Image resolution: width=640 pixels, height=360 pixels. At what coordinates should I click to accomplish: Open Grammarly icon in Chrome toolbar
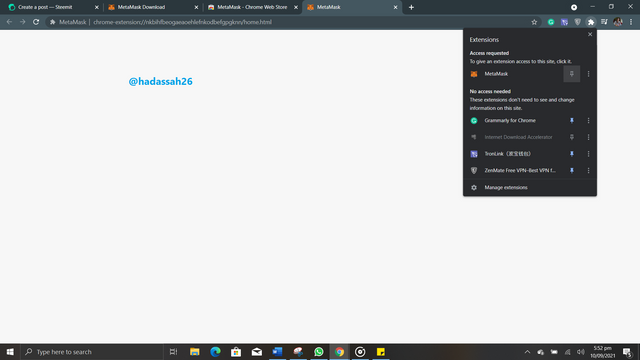pyautogui.click(x=551, y=22)
